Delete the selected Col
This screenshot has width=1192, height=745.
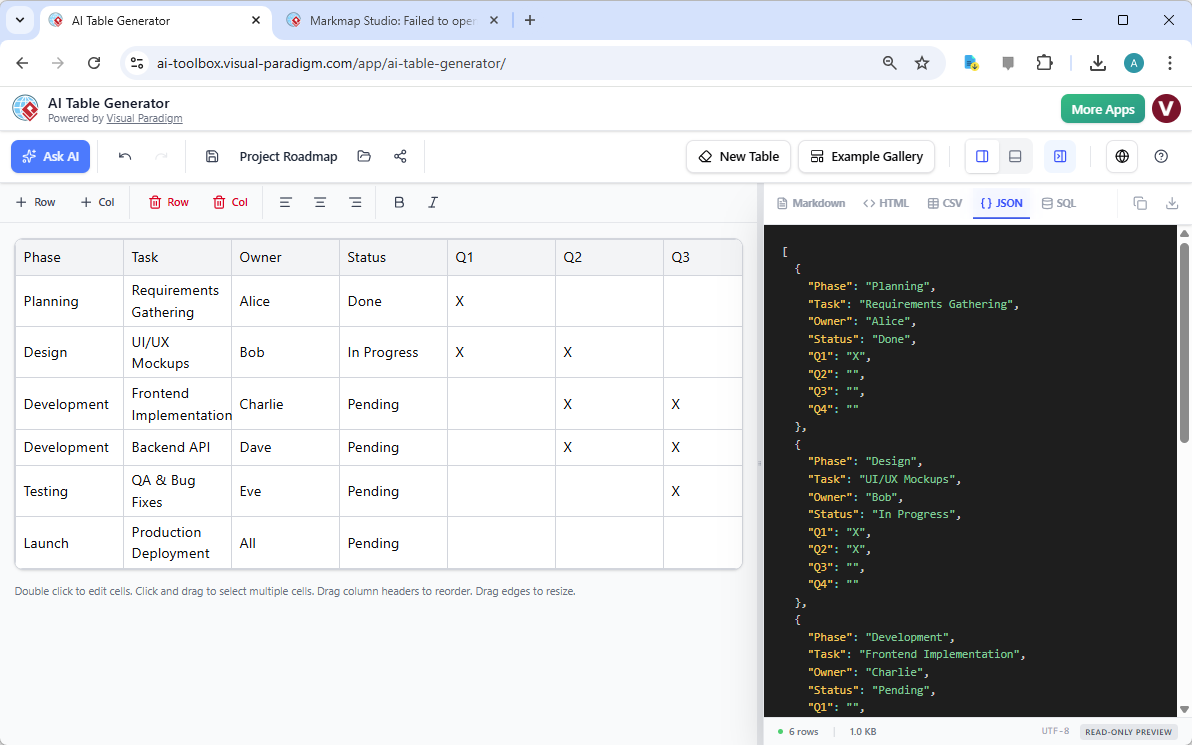point(230,202)
